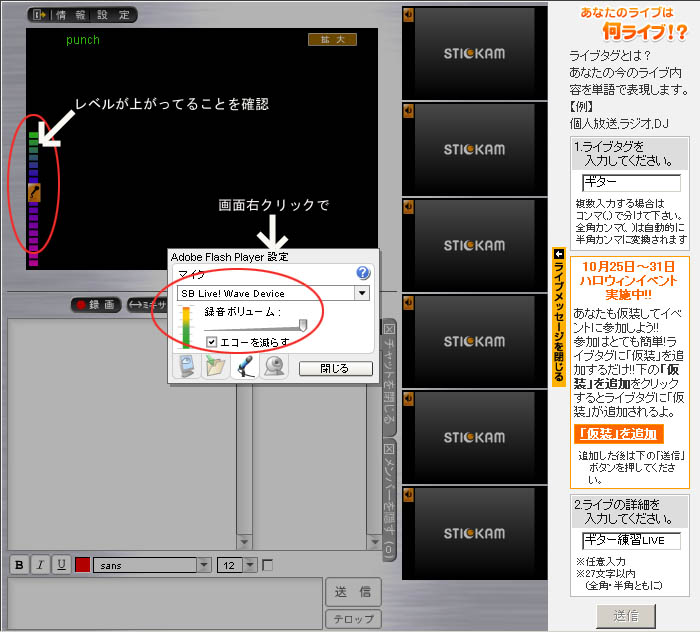Expand the sans font dropdown

pos(204,565)
